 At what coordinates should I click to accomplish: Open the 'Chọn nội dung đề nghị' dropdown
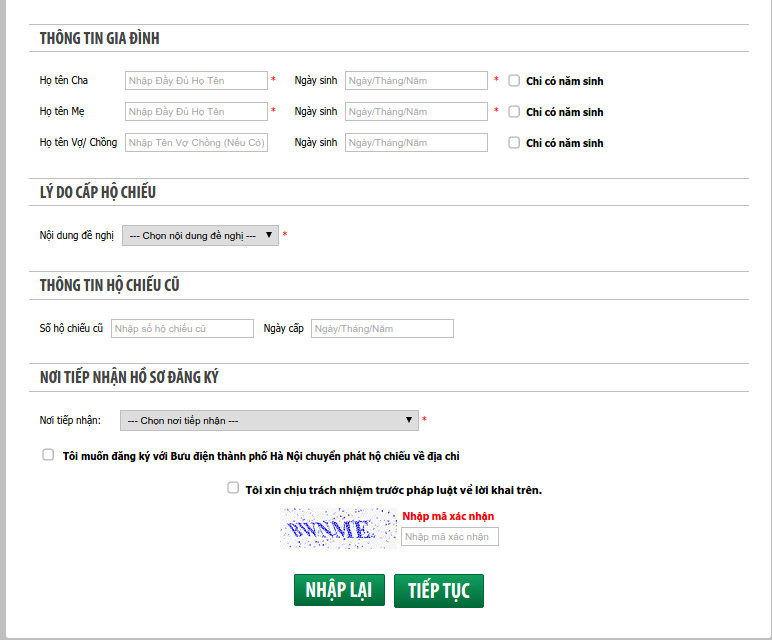[200, 235]
